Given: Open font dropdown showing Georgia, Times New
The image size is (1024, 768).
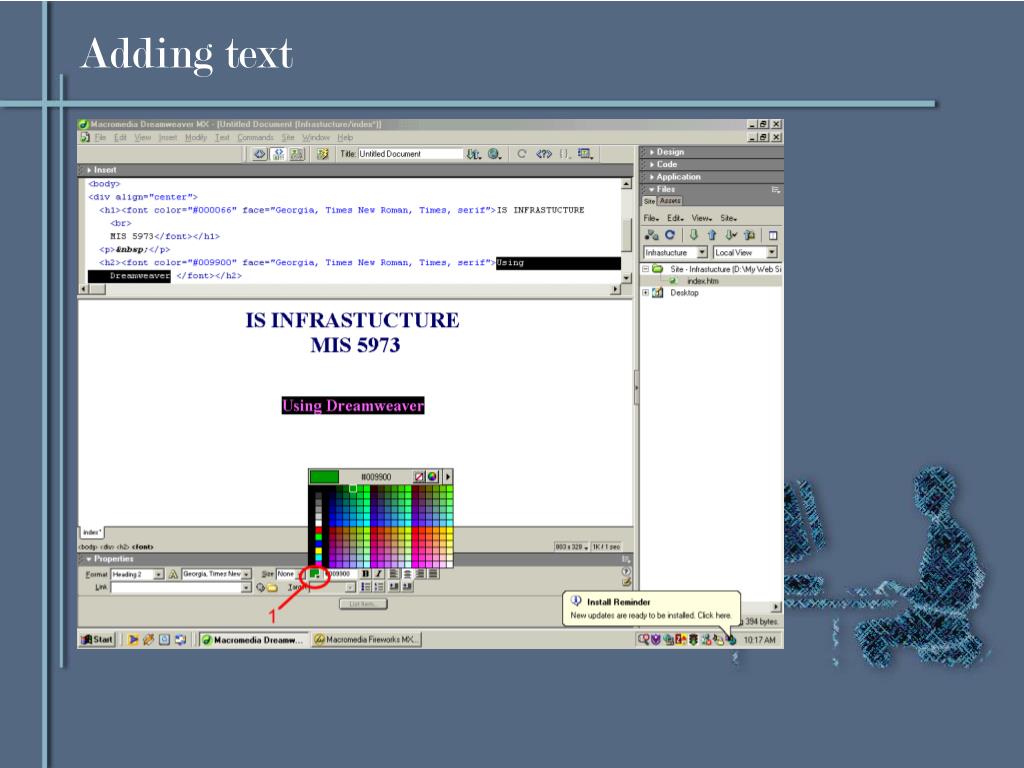Looking at the screenshot, I should click(x=246, y=574).
